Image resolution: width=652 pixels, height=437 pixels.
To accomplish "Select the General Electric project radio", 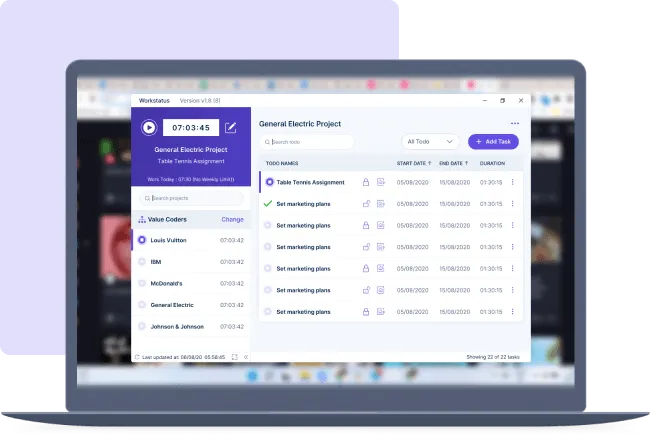I will tap(142, 305).
